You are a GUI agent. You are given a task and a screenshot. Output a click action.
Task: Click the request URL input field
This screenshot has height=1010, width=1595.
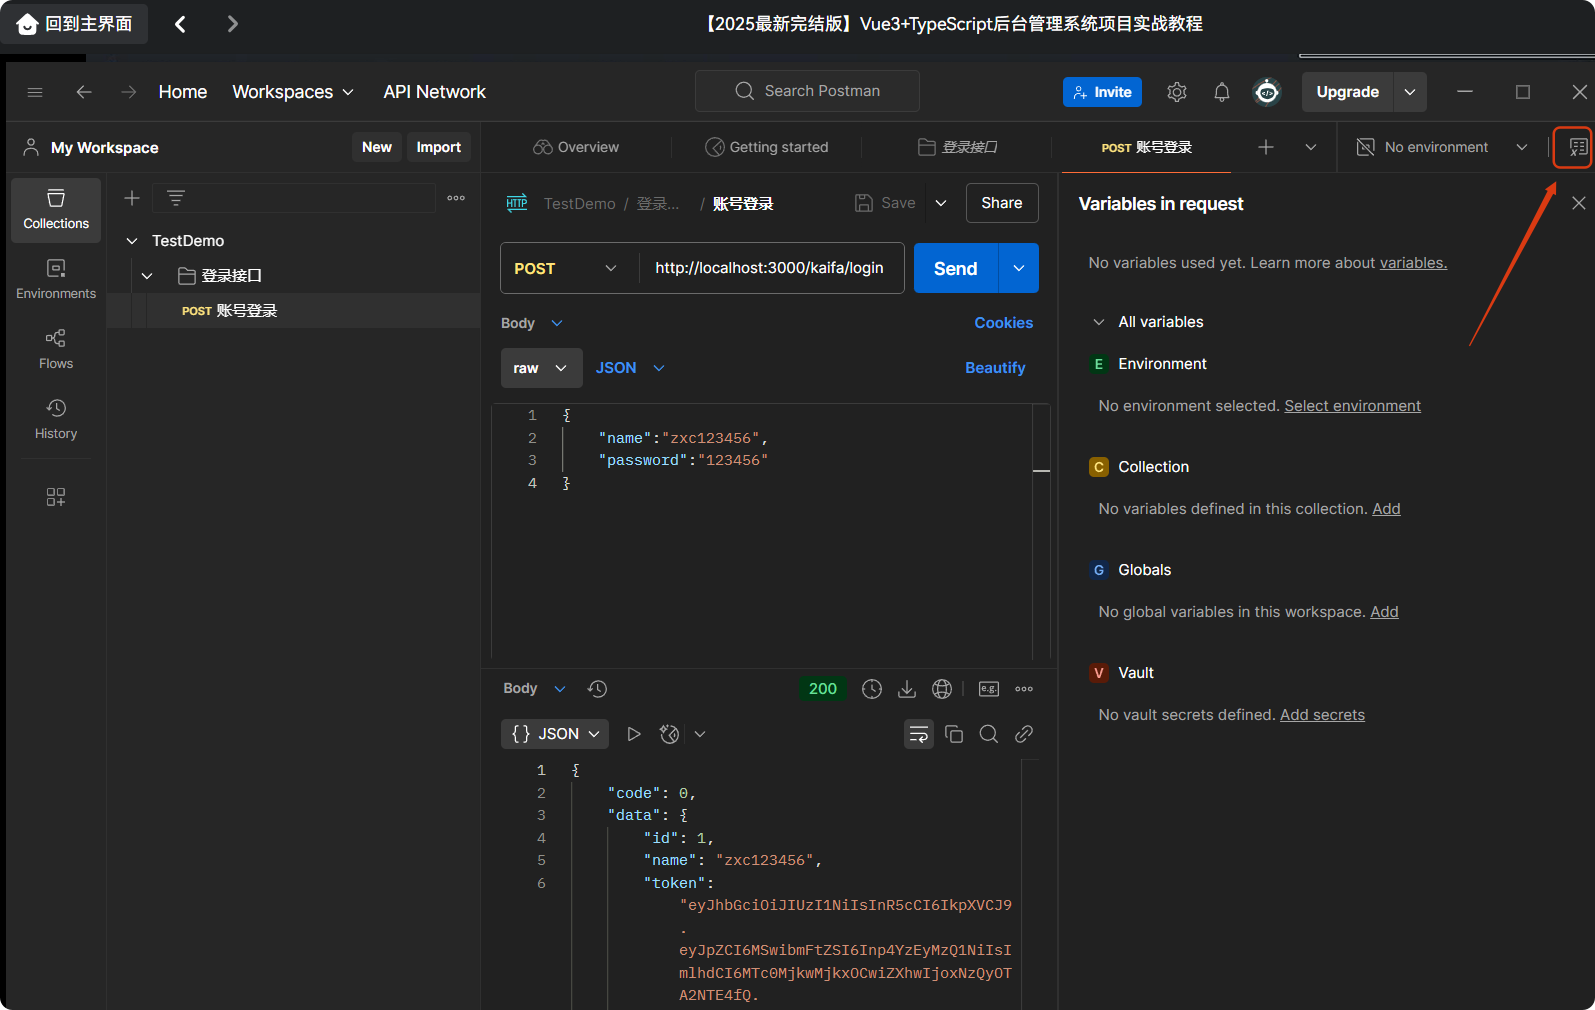(770, 268)
